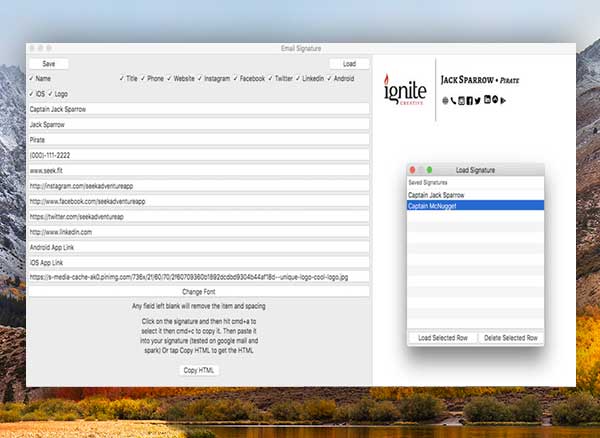Screen dimensions: 600x438
Task: Toggle the iOS checkbox
Action: click(x=31, y=94)
